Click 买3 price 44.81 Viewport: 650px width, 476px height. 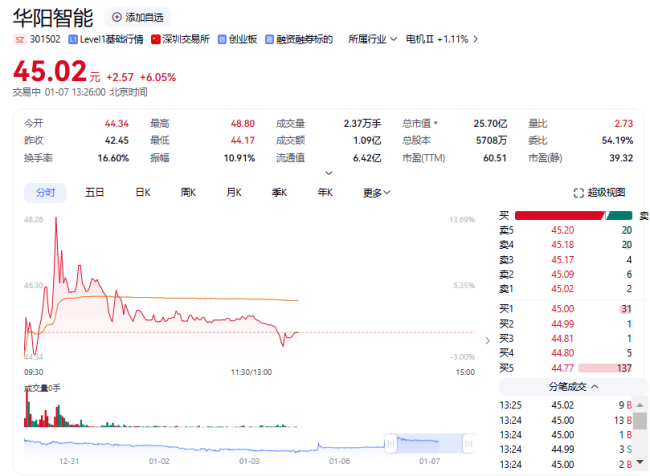tap(563, 338)
